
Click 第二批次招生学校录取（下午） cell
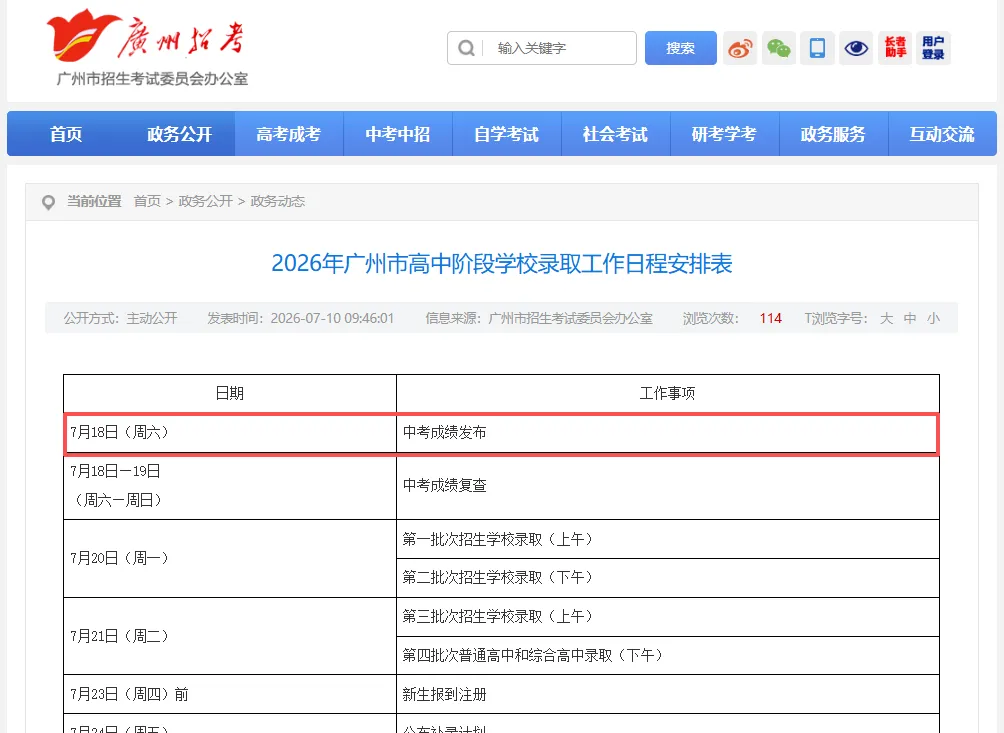pos(668,577)
